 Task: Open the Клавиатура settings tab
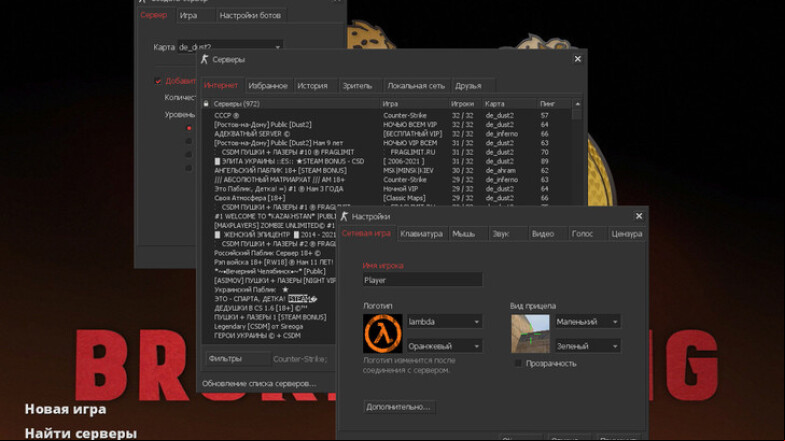click(422, 234)
